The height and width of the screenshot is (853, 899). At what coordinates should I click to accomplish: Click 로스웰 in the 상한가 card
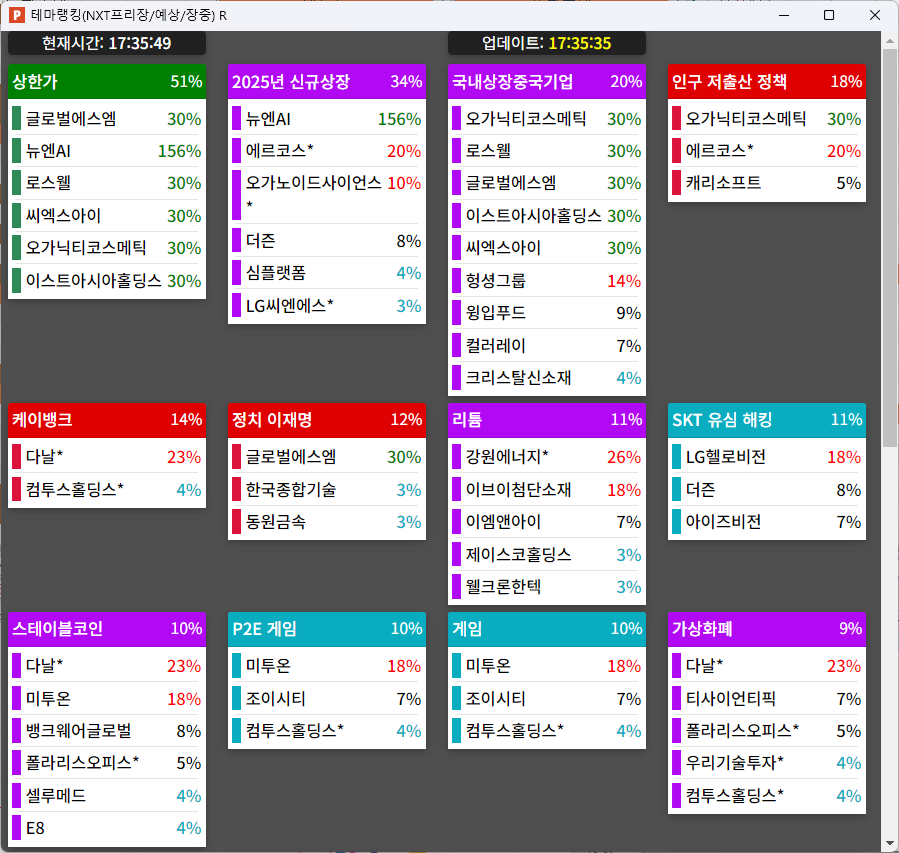107,183
